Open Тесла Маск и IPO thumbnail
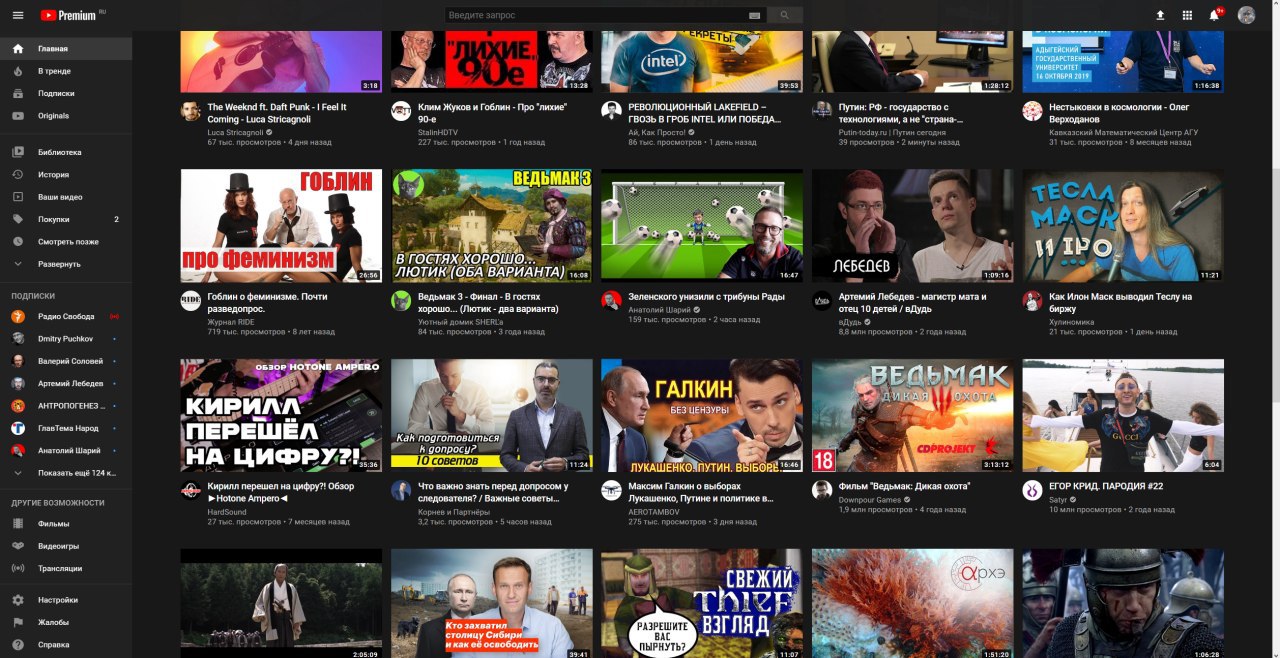Viewport: 1280px width, 658px height. 1123,226
